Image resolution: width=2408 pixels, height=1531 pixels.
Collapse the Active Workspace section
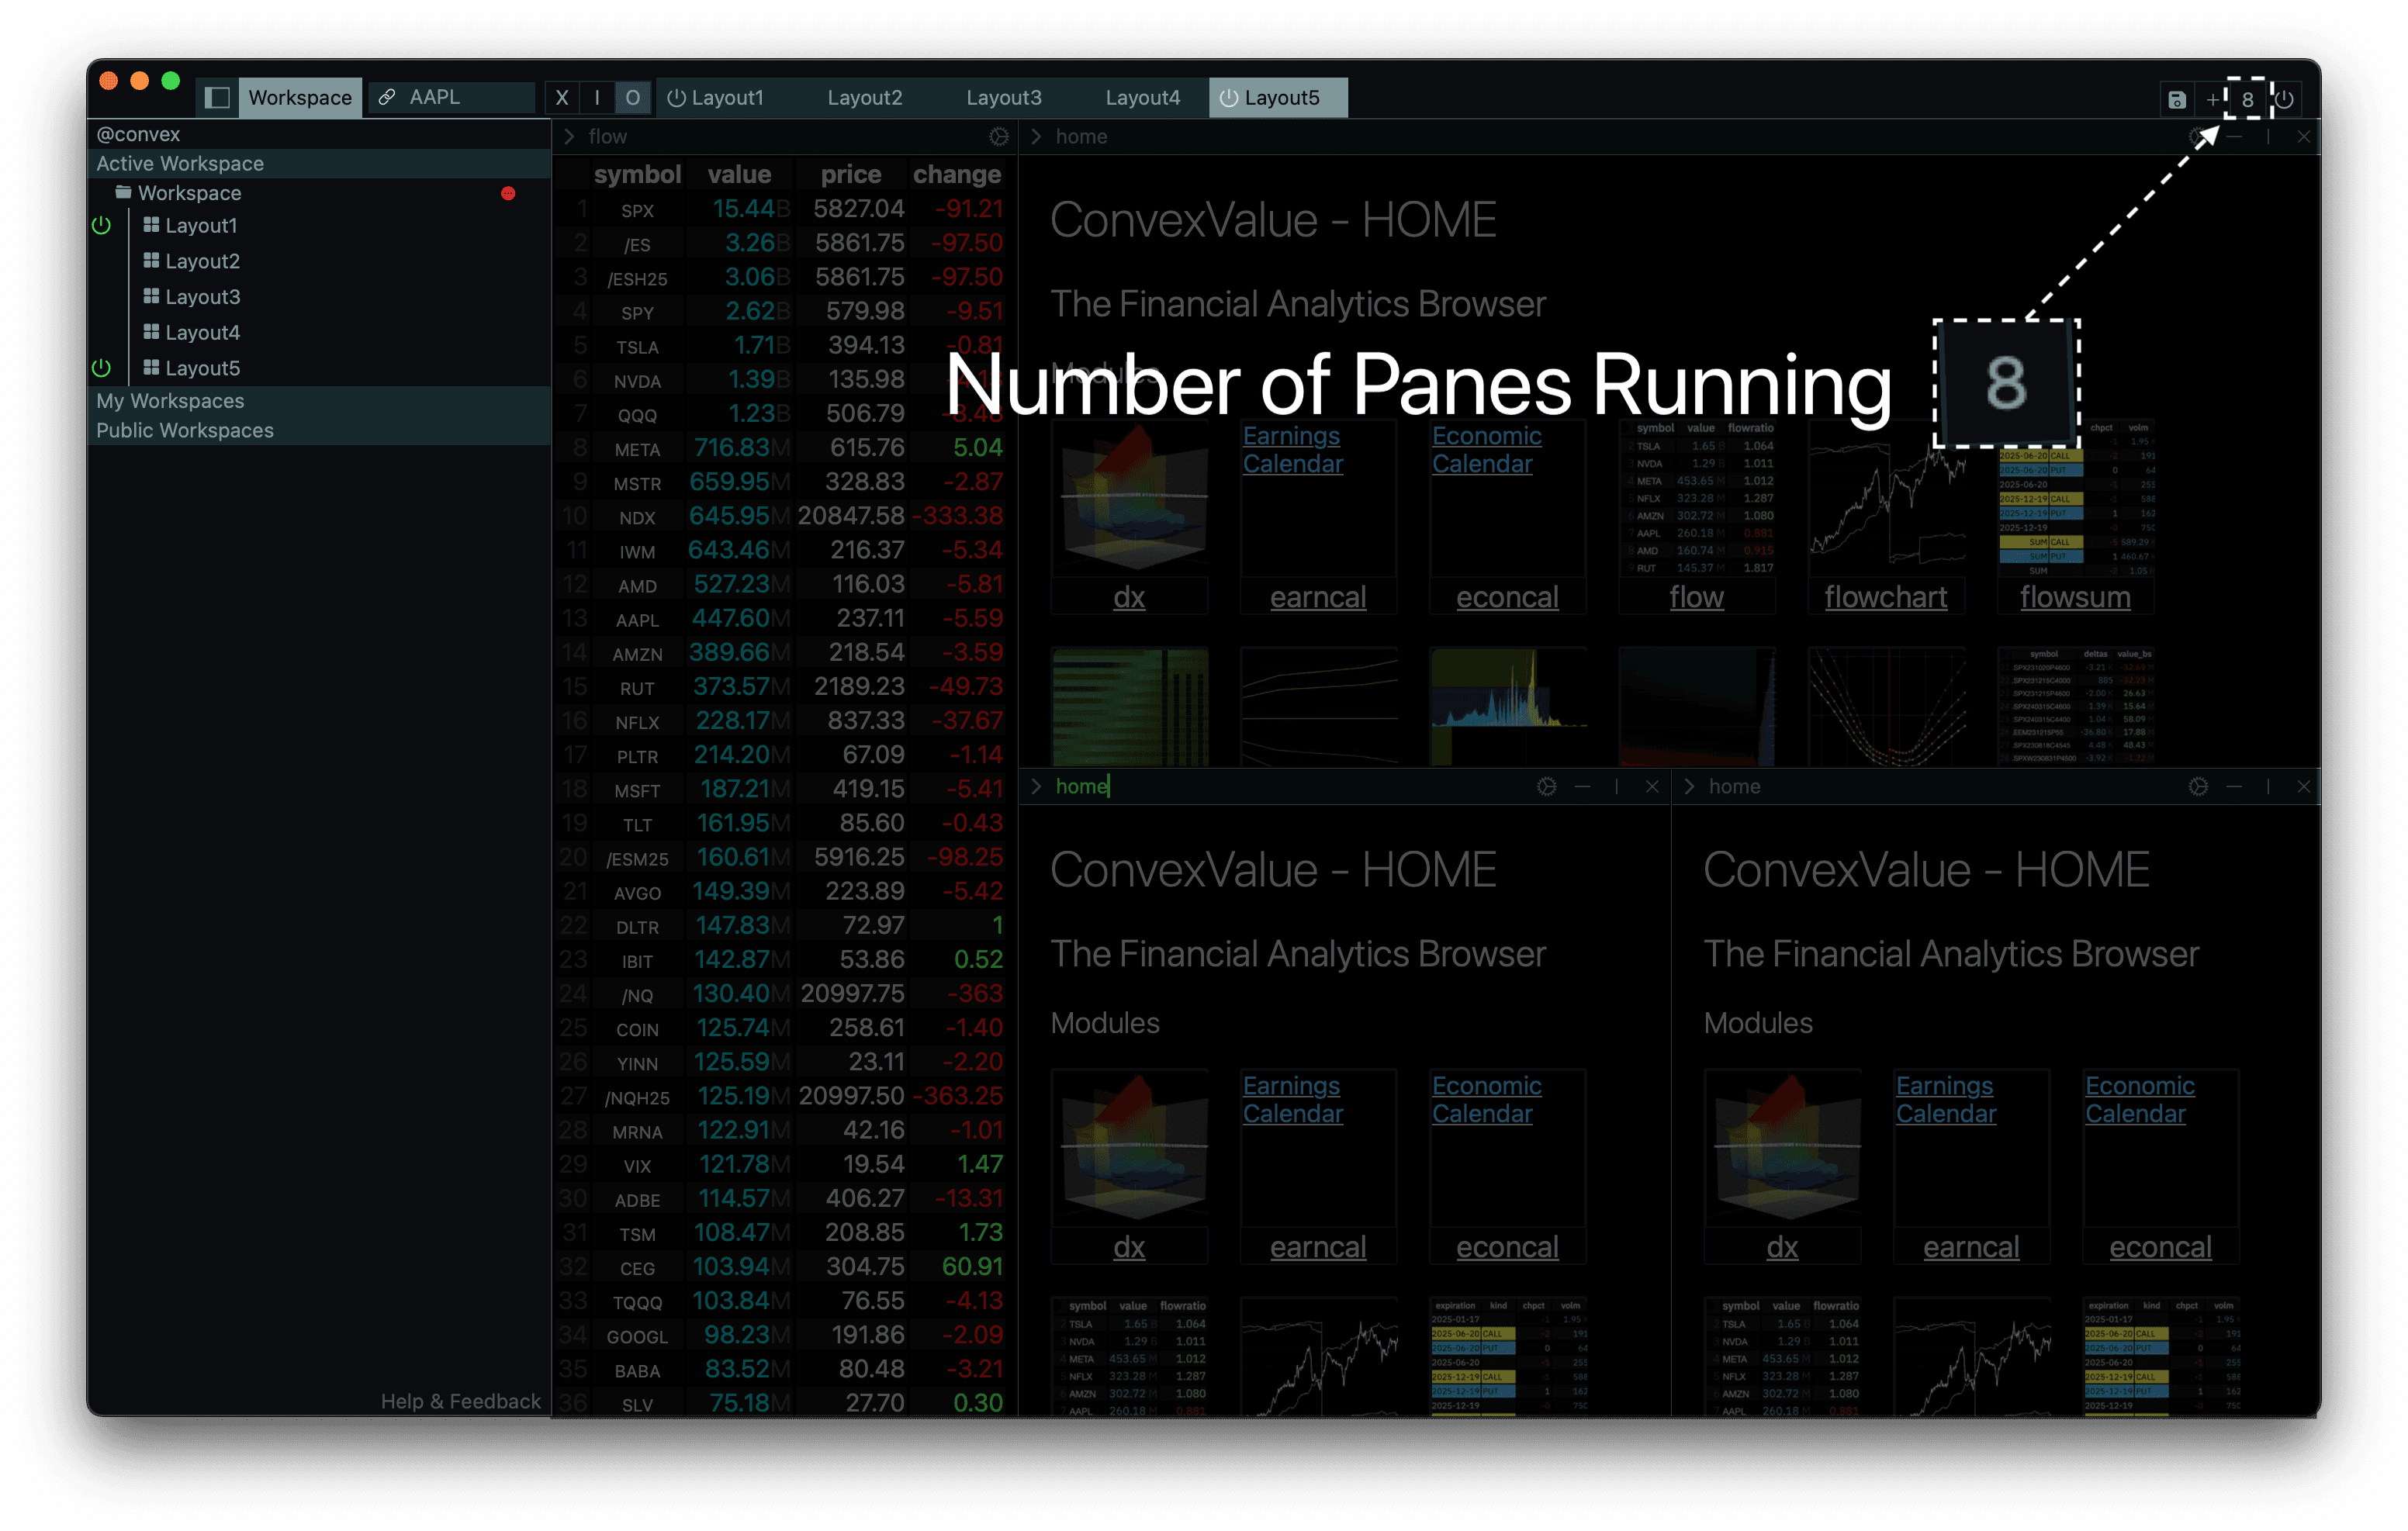pyautogui.click(x=319, y=164)
